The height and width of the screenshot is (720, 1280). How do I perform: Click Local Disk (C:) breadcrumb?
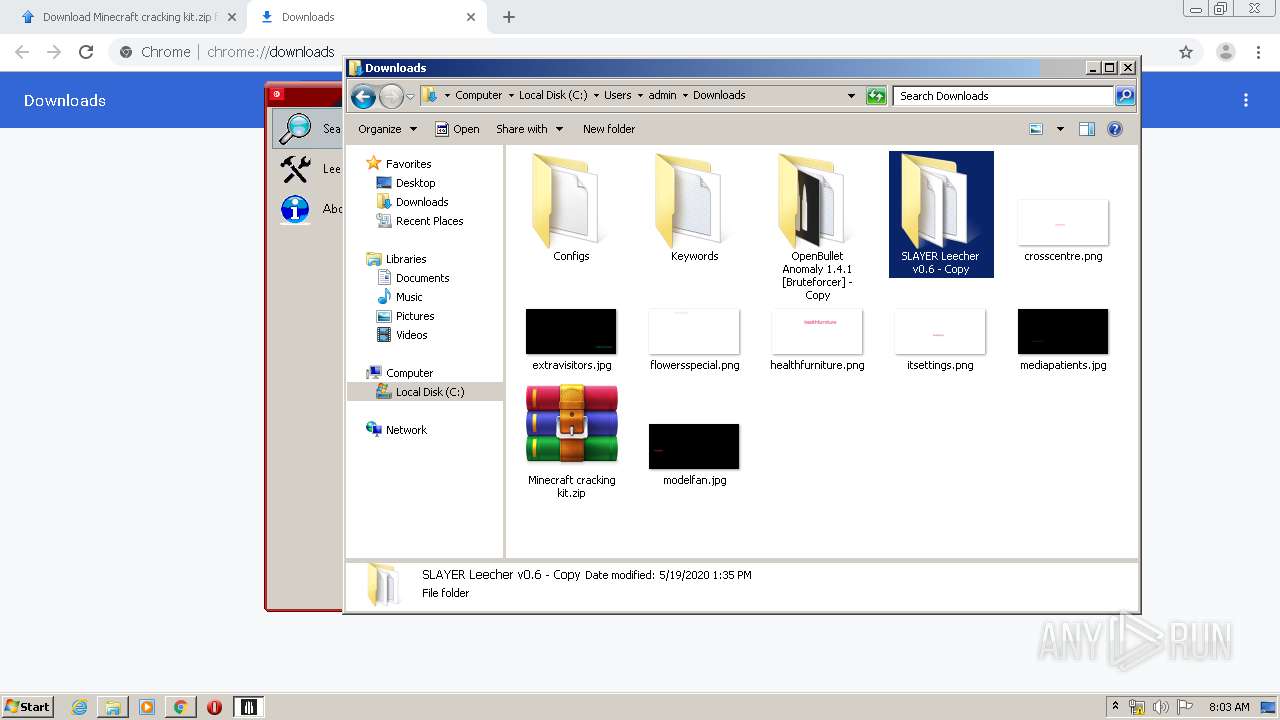coord(553,95)
